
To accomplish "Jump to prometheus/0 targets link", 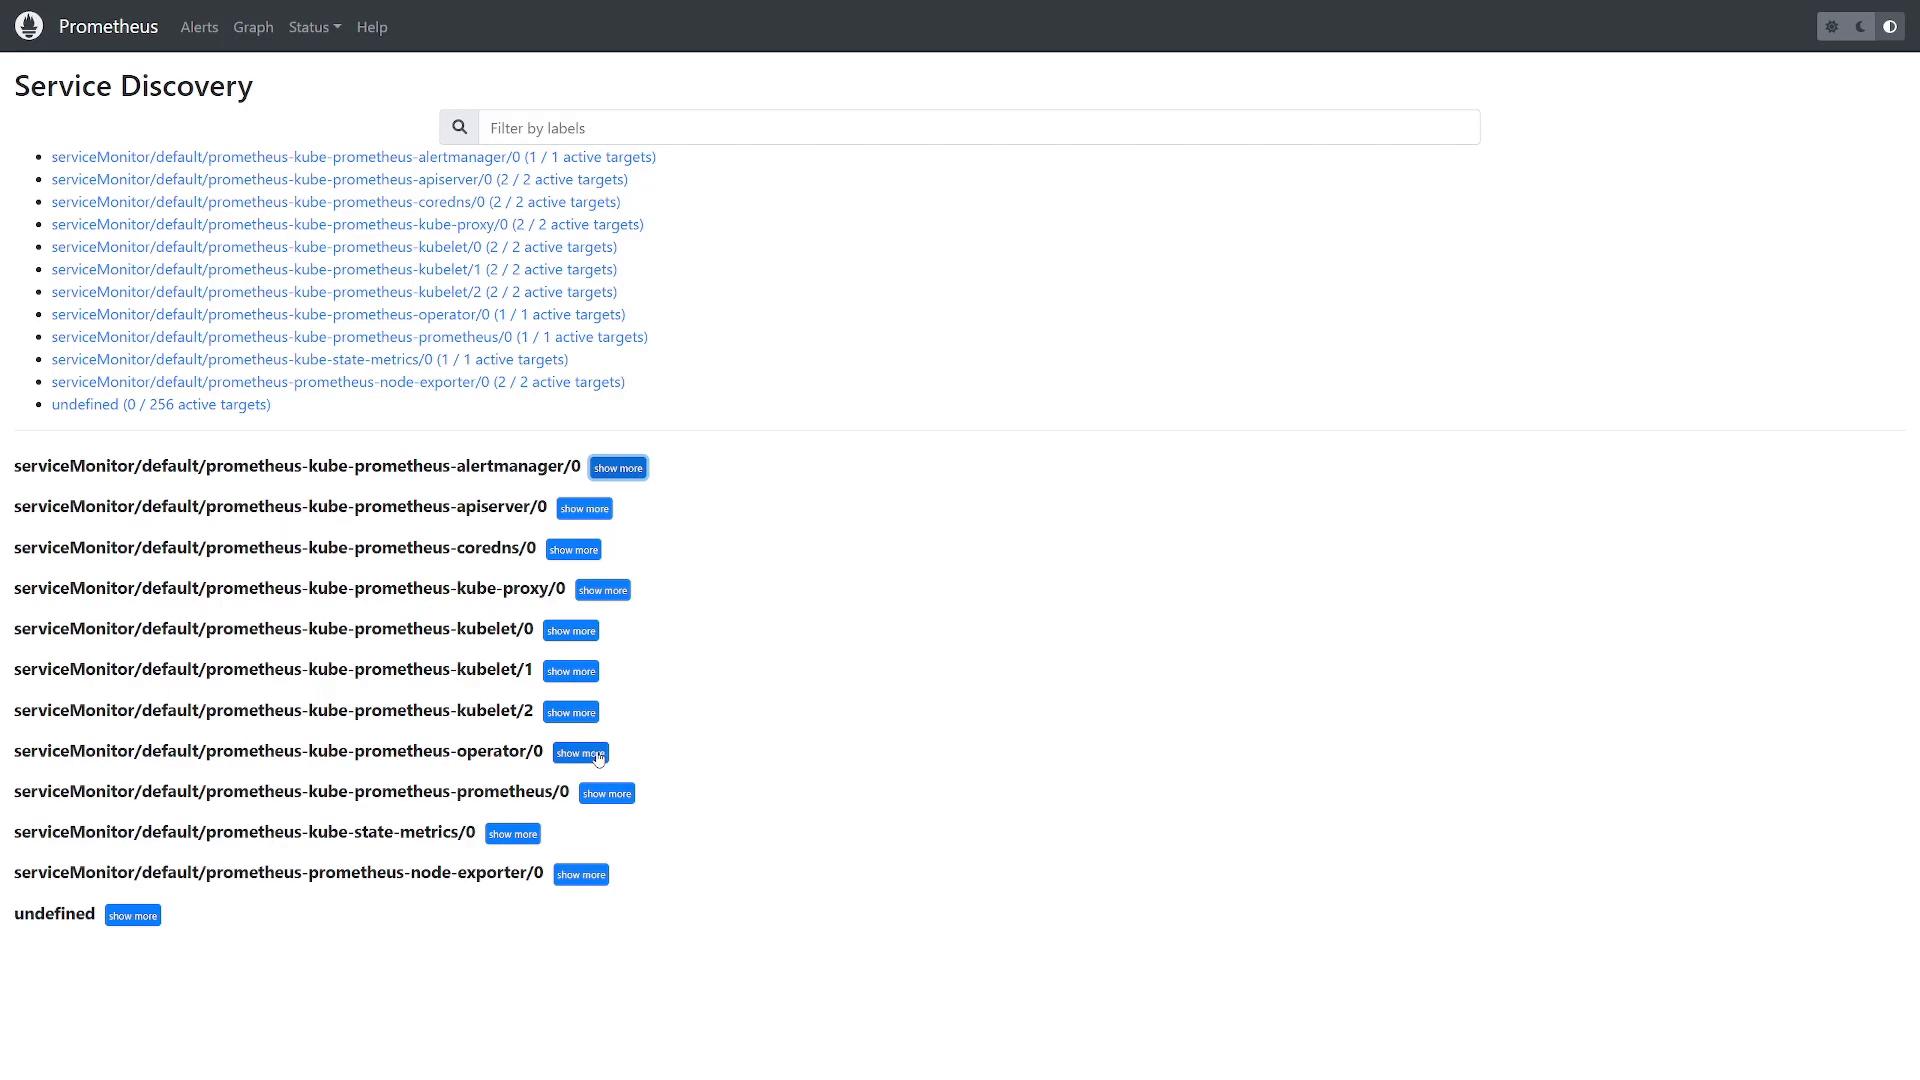I will [x=350, y=337].
